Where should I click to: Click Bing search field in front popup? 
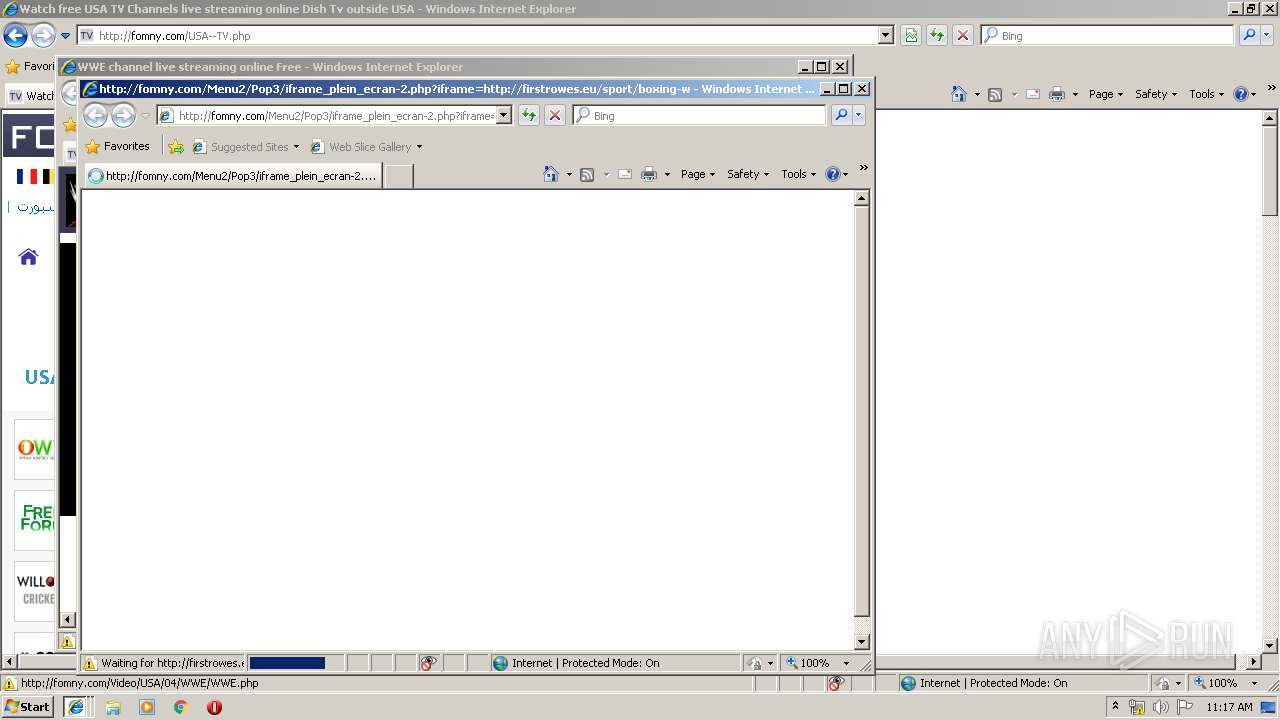point(700,116)
